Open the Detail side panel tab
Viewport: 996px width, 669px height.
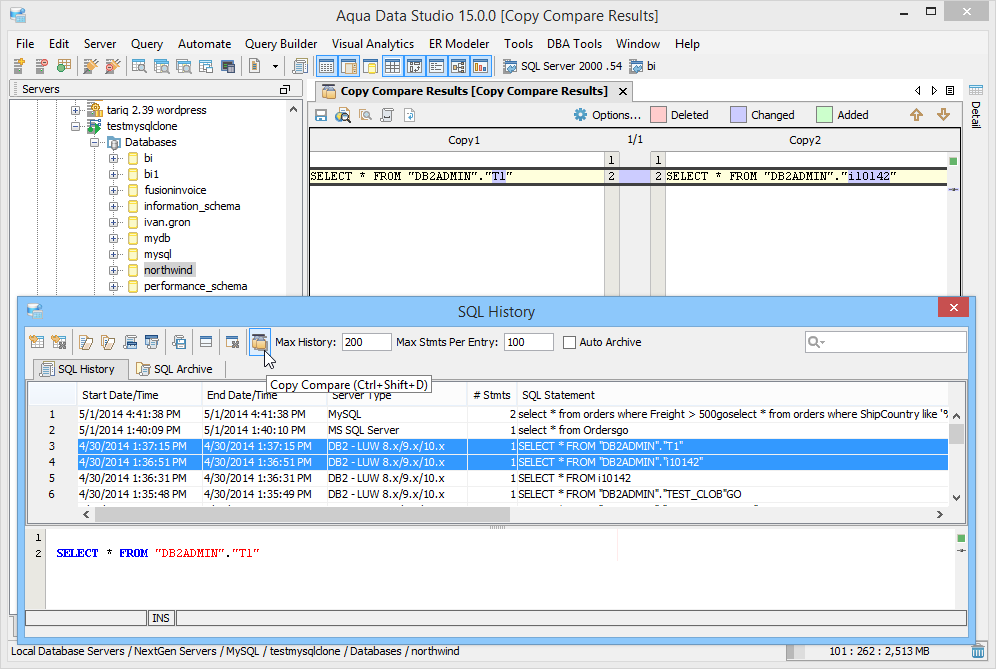tap(976, 107)
